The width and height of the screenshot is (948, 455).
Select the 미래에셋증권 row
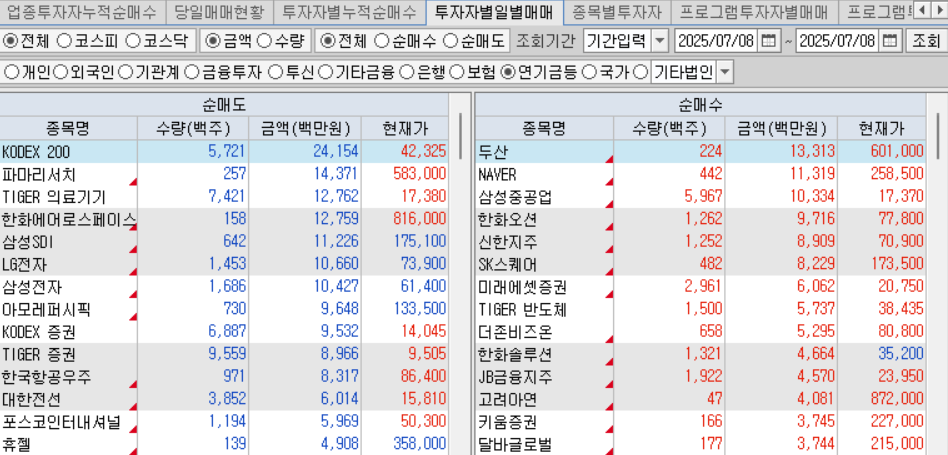[x=701, y=287]
